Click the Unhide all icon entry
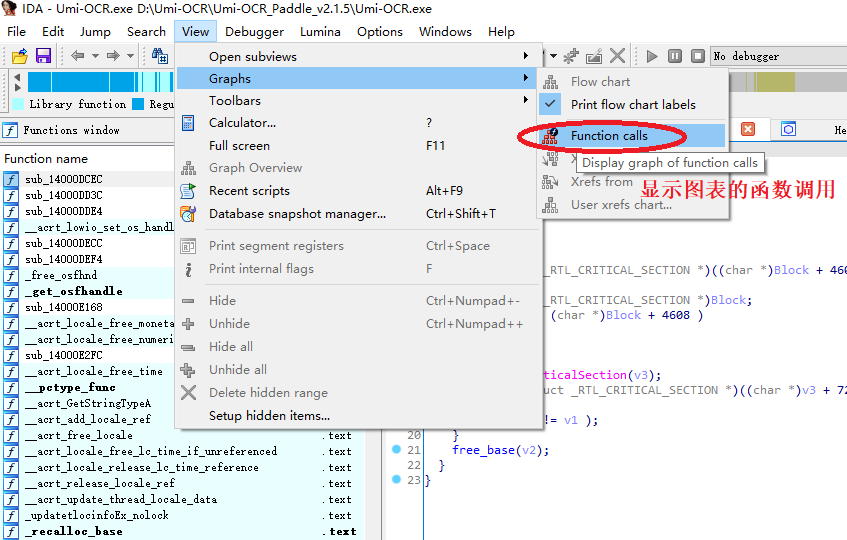Image resolution: width=847 pixels, height=540 pixels. click(188, 370)
